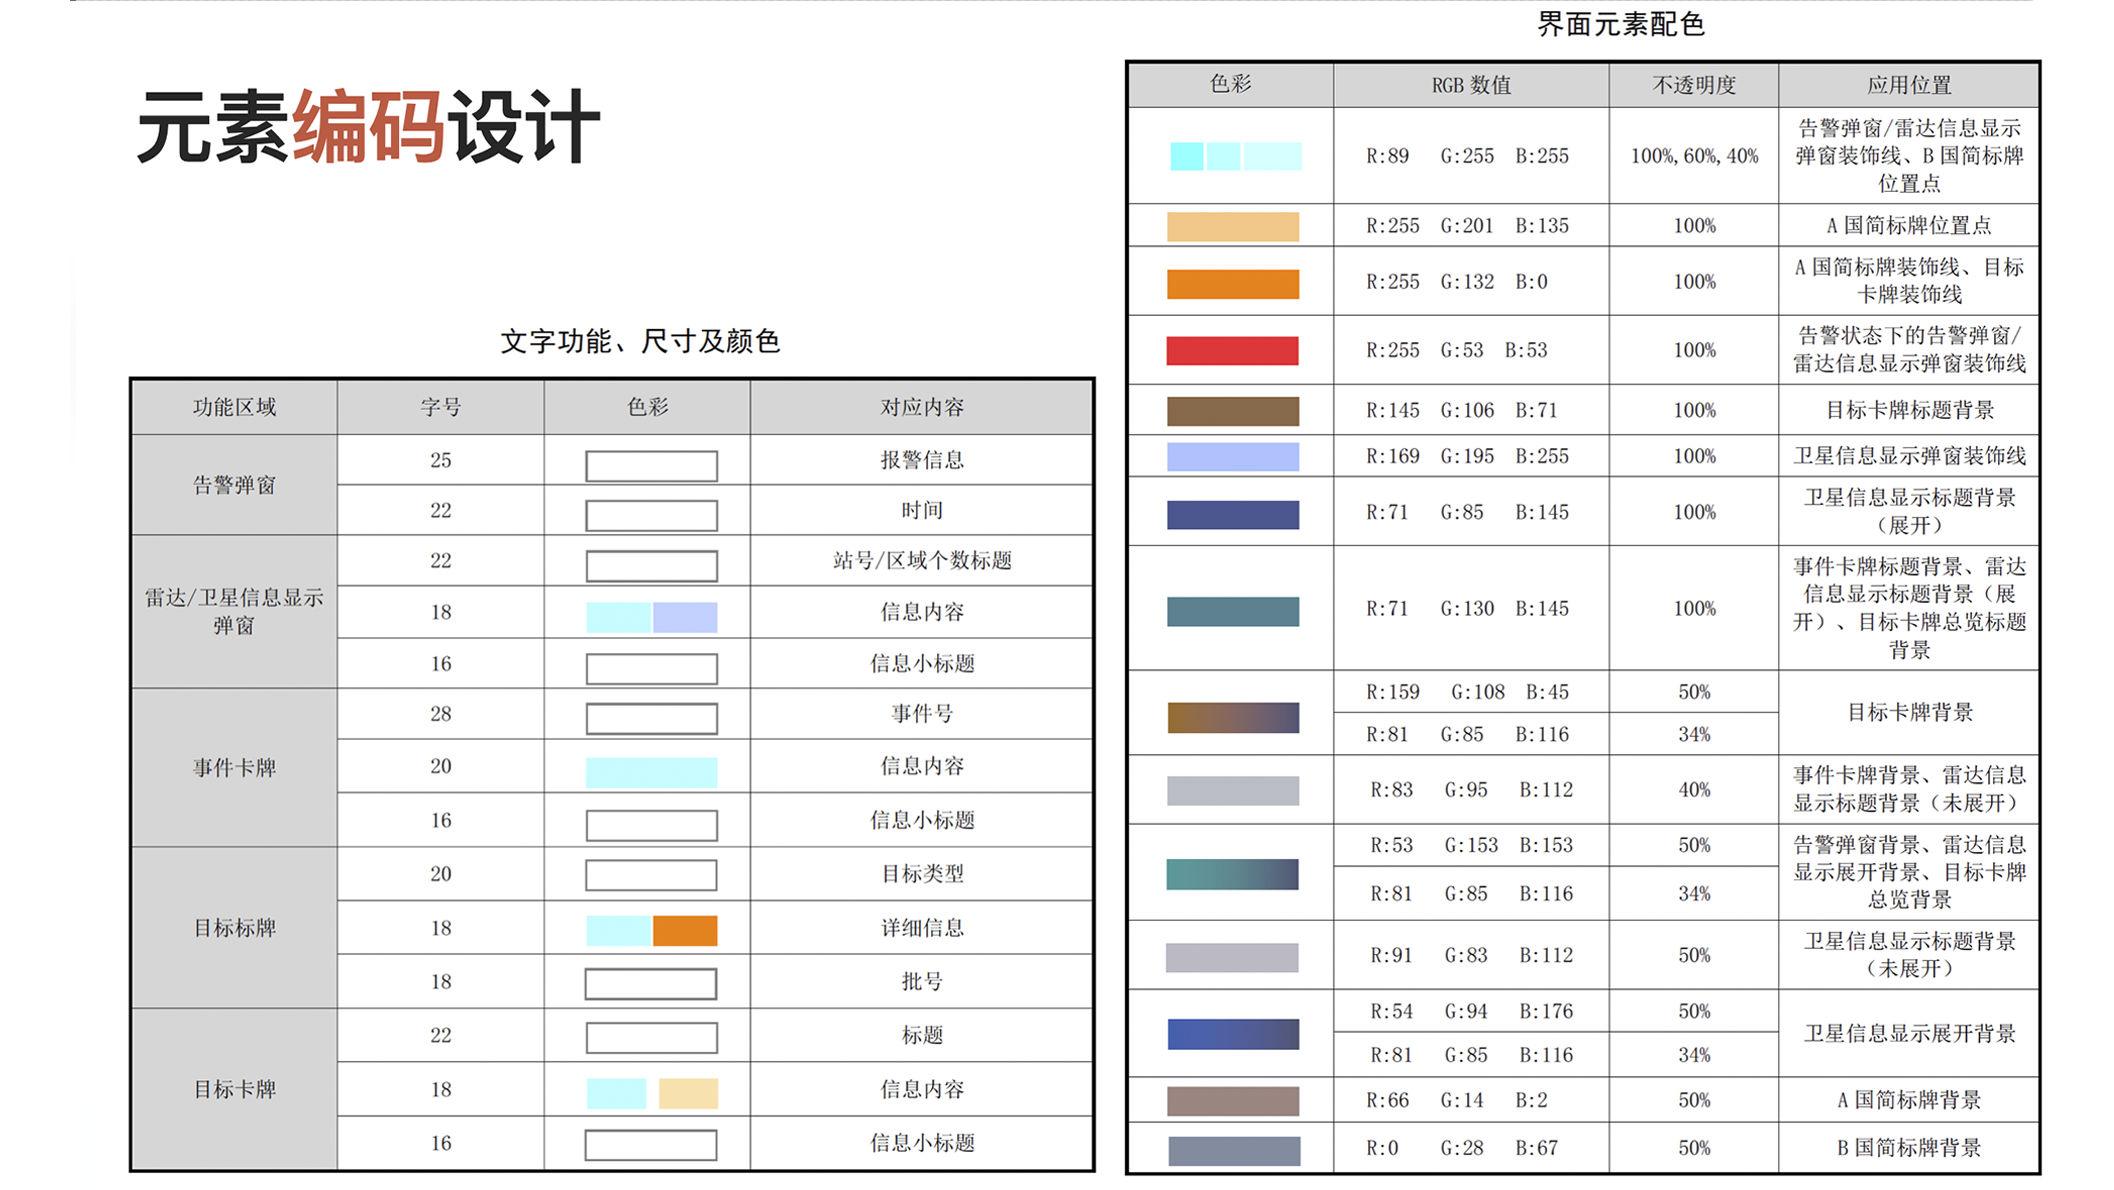Select the 事件号 content cell
This screenshot has width=2114, height=1190.
921,714
